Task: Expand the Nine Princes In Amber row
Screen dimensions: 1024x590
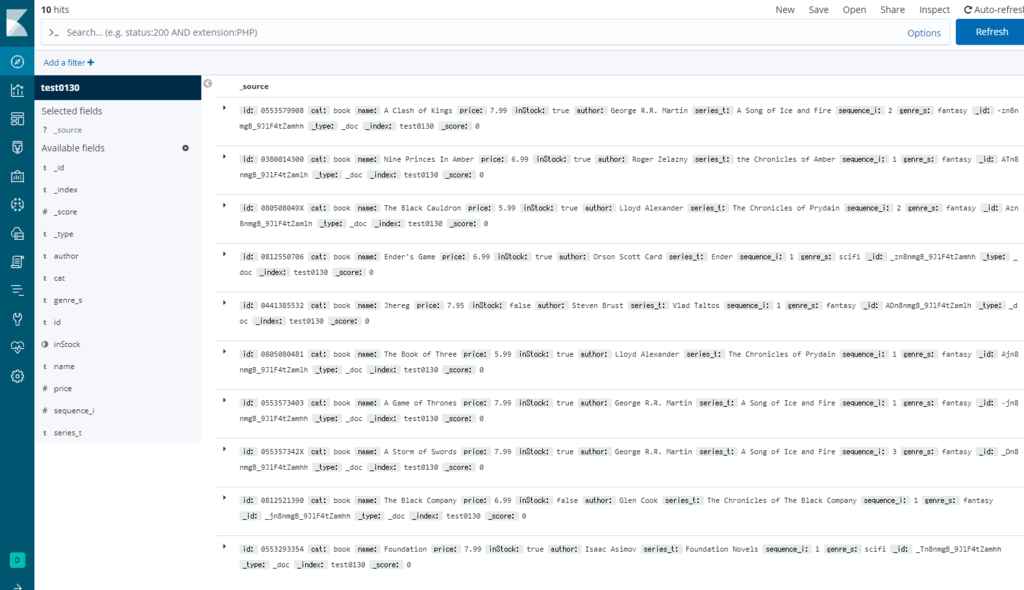Action: coord(224,157)
